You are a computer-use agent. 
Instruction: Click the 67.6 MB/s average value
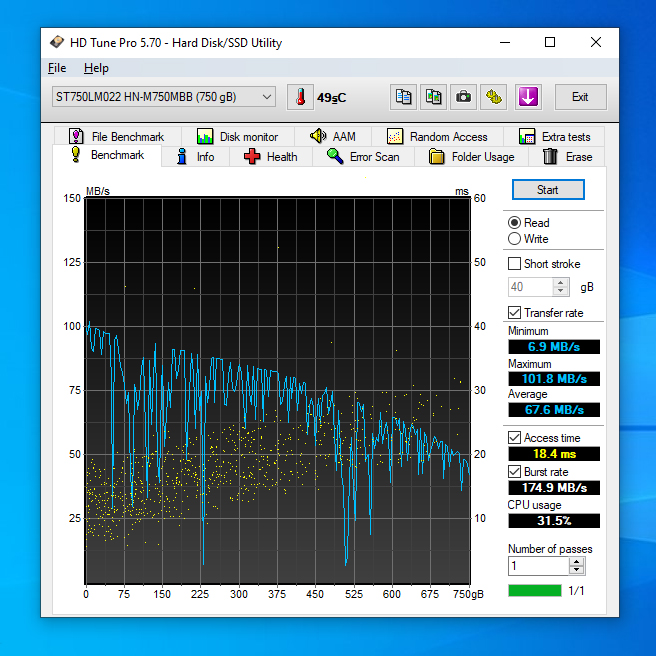coord(554,410)
